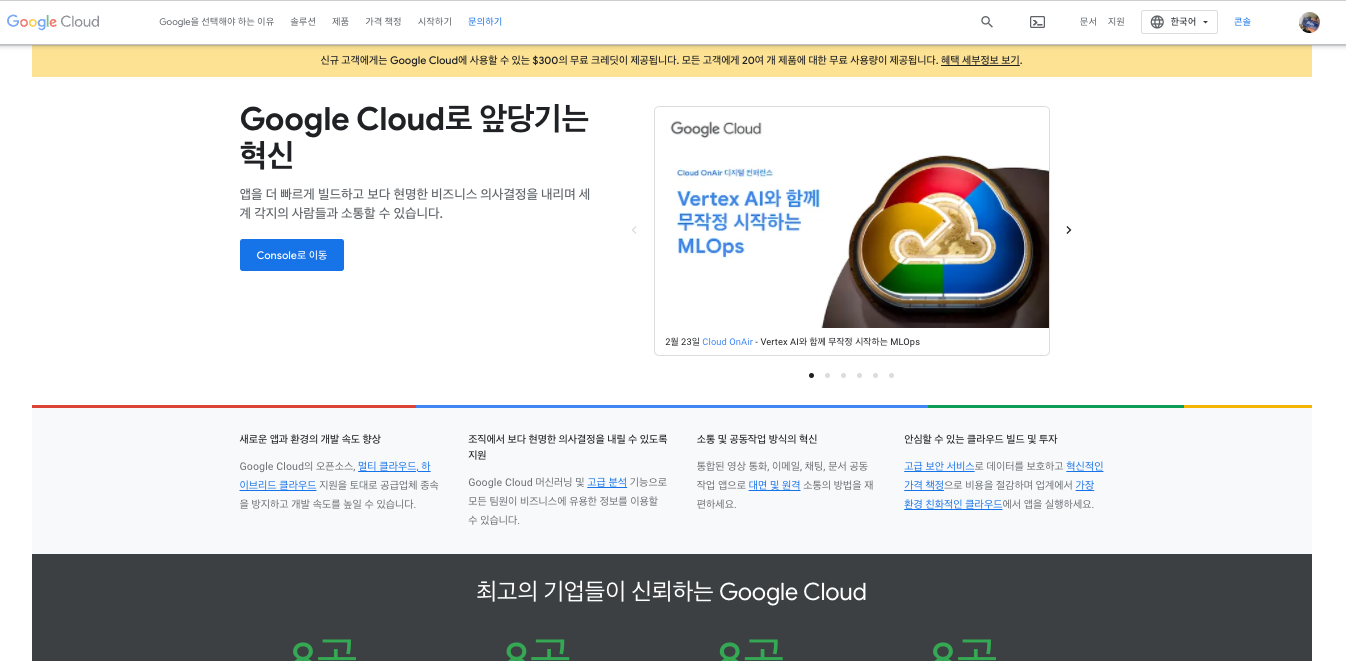Click the headline 'Google Cloud로 앞당기는 혁신'
This screenshot has height=661, width=1346.
(414, 137)
